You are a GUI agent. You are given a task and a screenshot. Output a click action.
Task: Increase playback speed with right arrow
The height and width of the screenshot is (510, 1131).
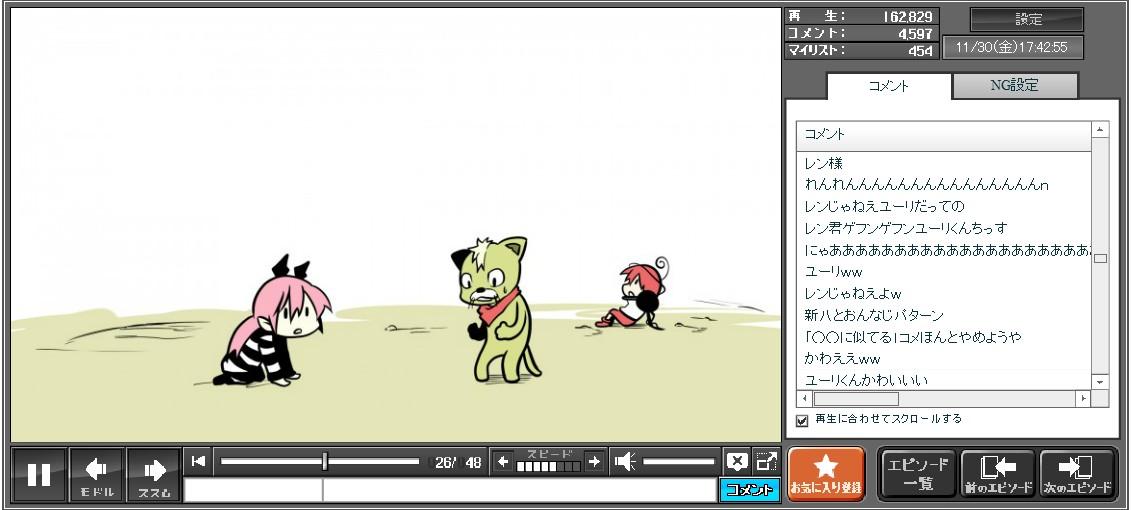(594, 461)
